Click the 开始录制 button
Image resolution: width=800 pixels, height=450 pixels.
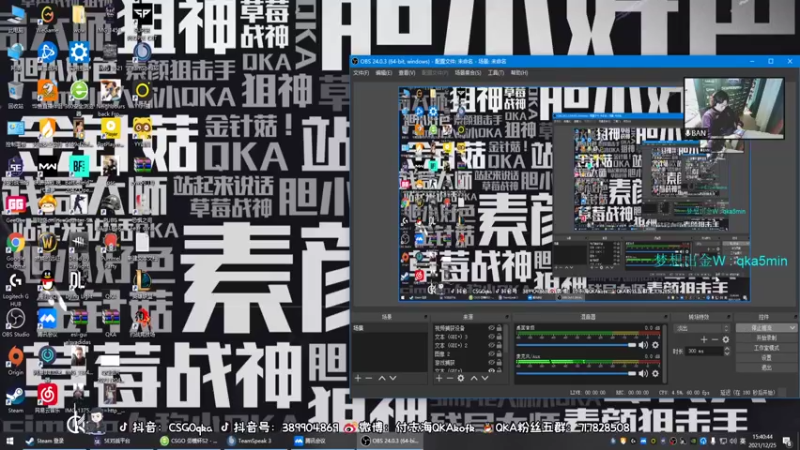coord(766,338)
